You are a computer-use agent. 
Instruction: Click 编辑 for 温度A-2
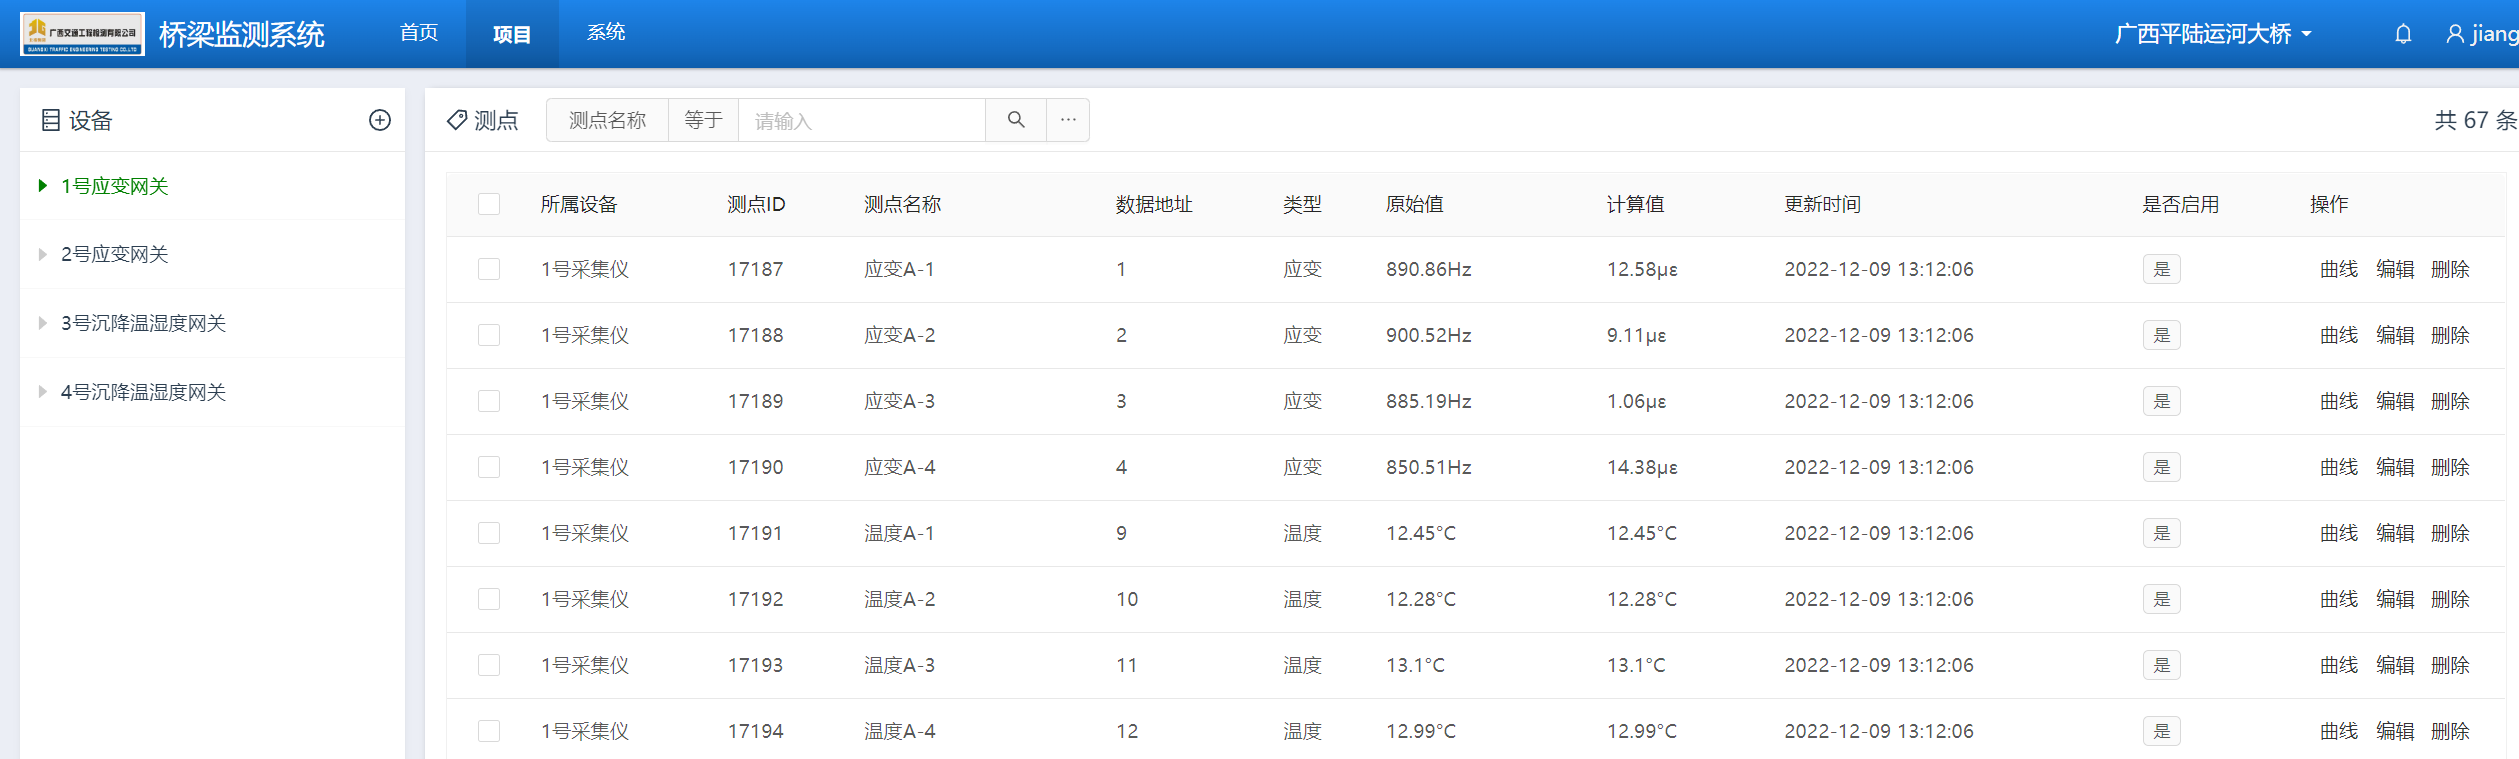[2395, 599]
